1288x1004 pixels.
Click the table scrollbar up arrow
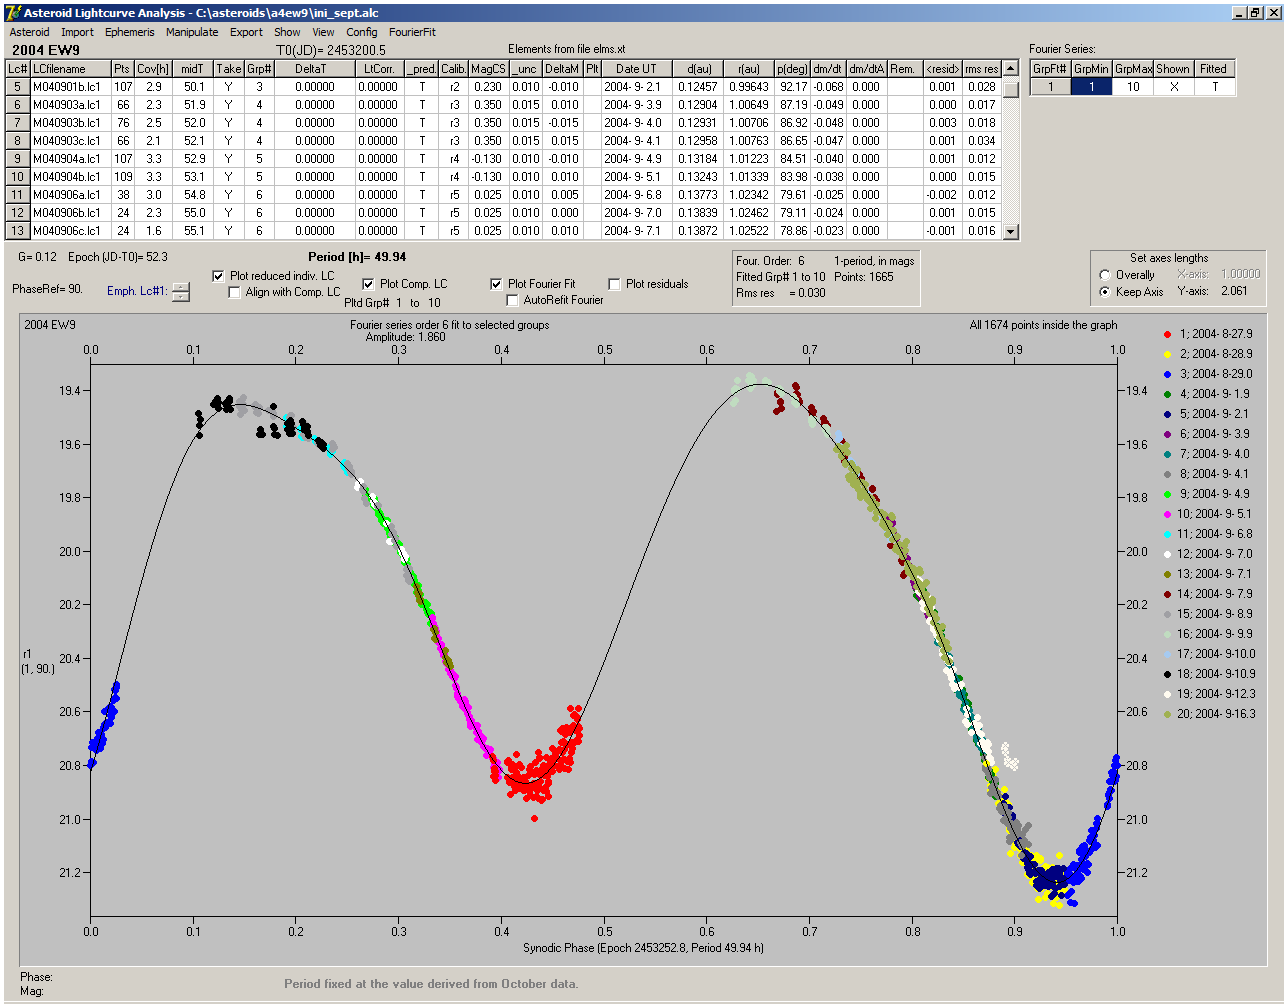(1011, 69)
